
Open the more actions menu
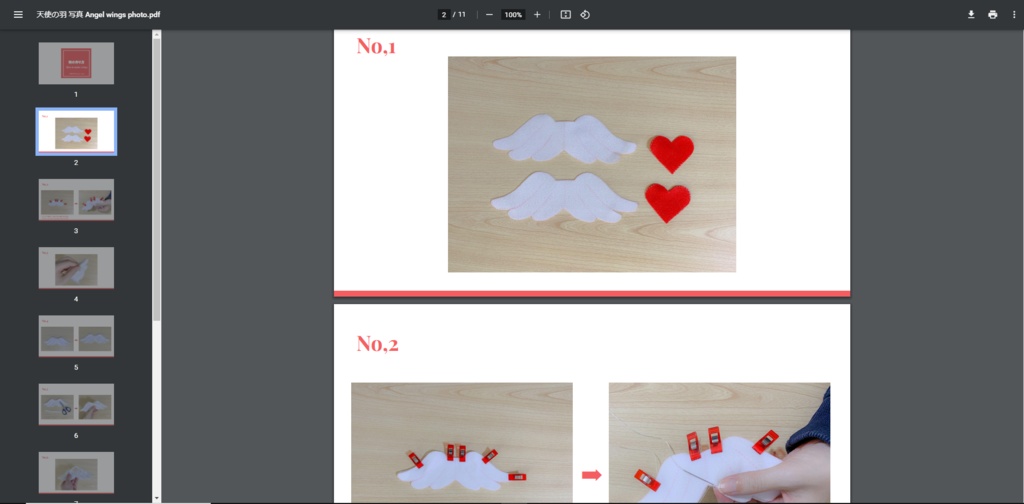pos(1012,14)
